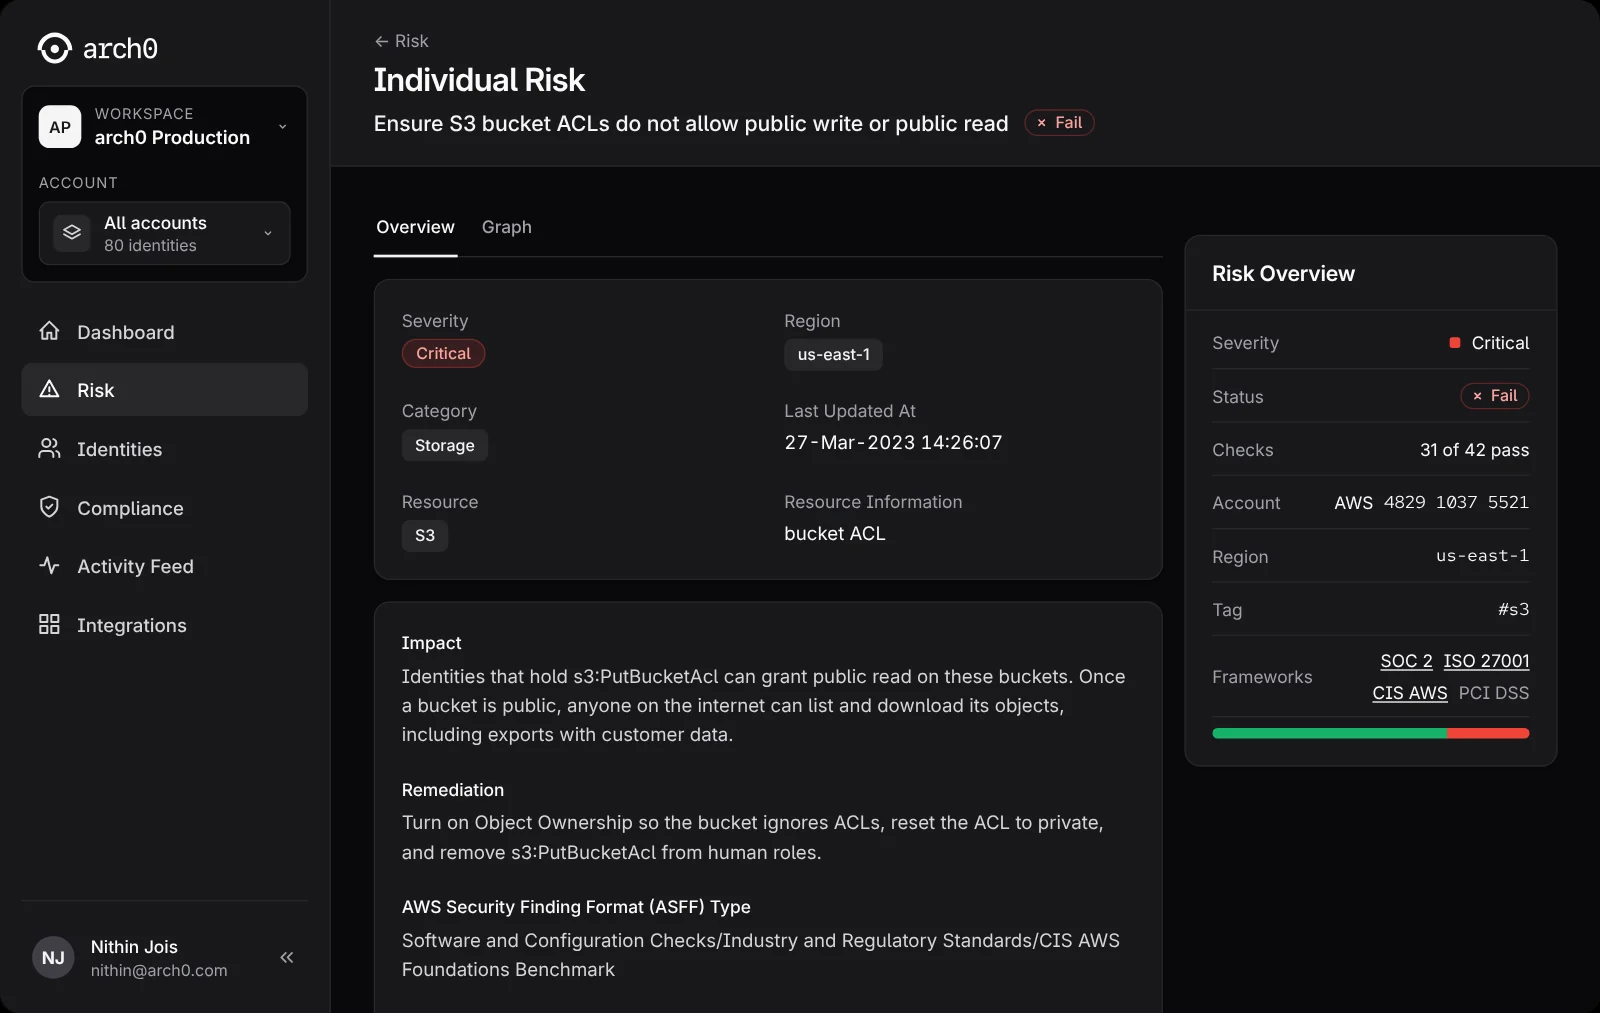Click the red Critical indicator in Risk Overview
The width and height of the screenshot is (1600, 1013).
pos(1455,343)
